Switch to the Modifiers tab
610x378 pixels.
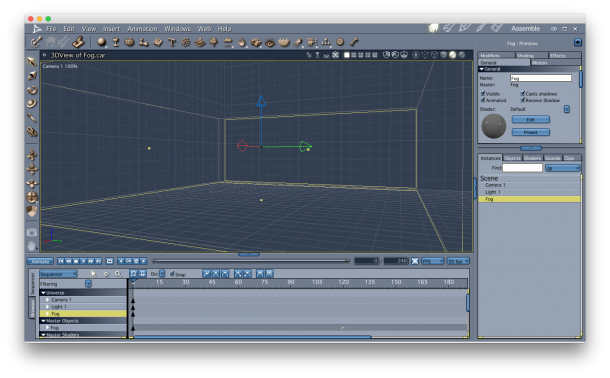pos(496,56)
